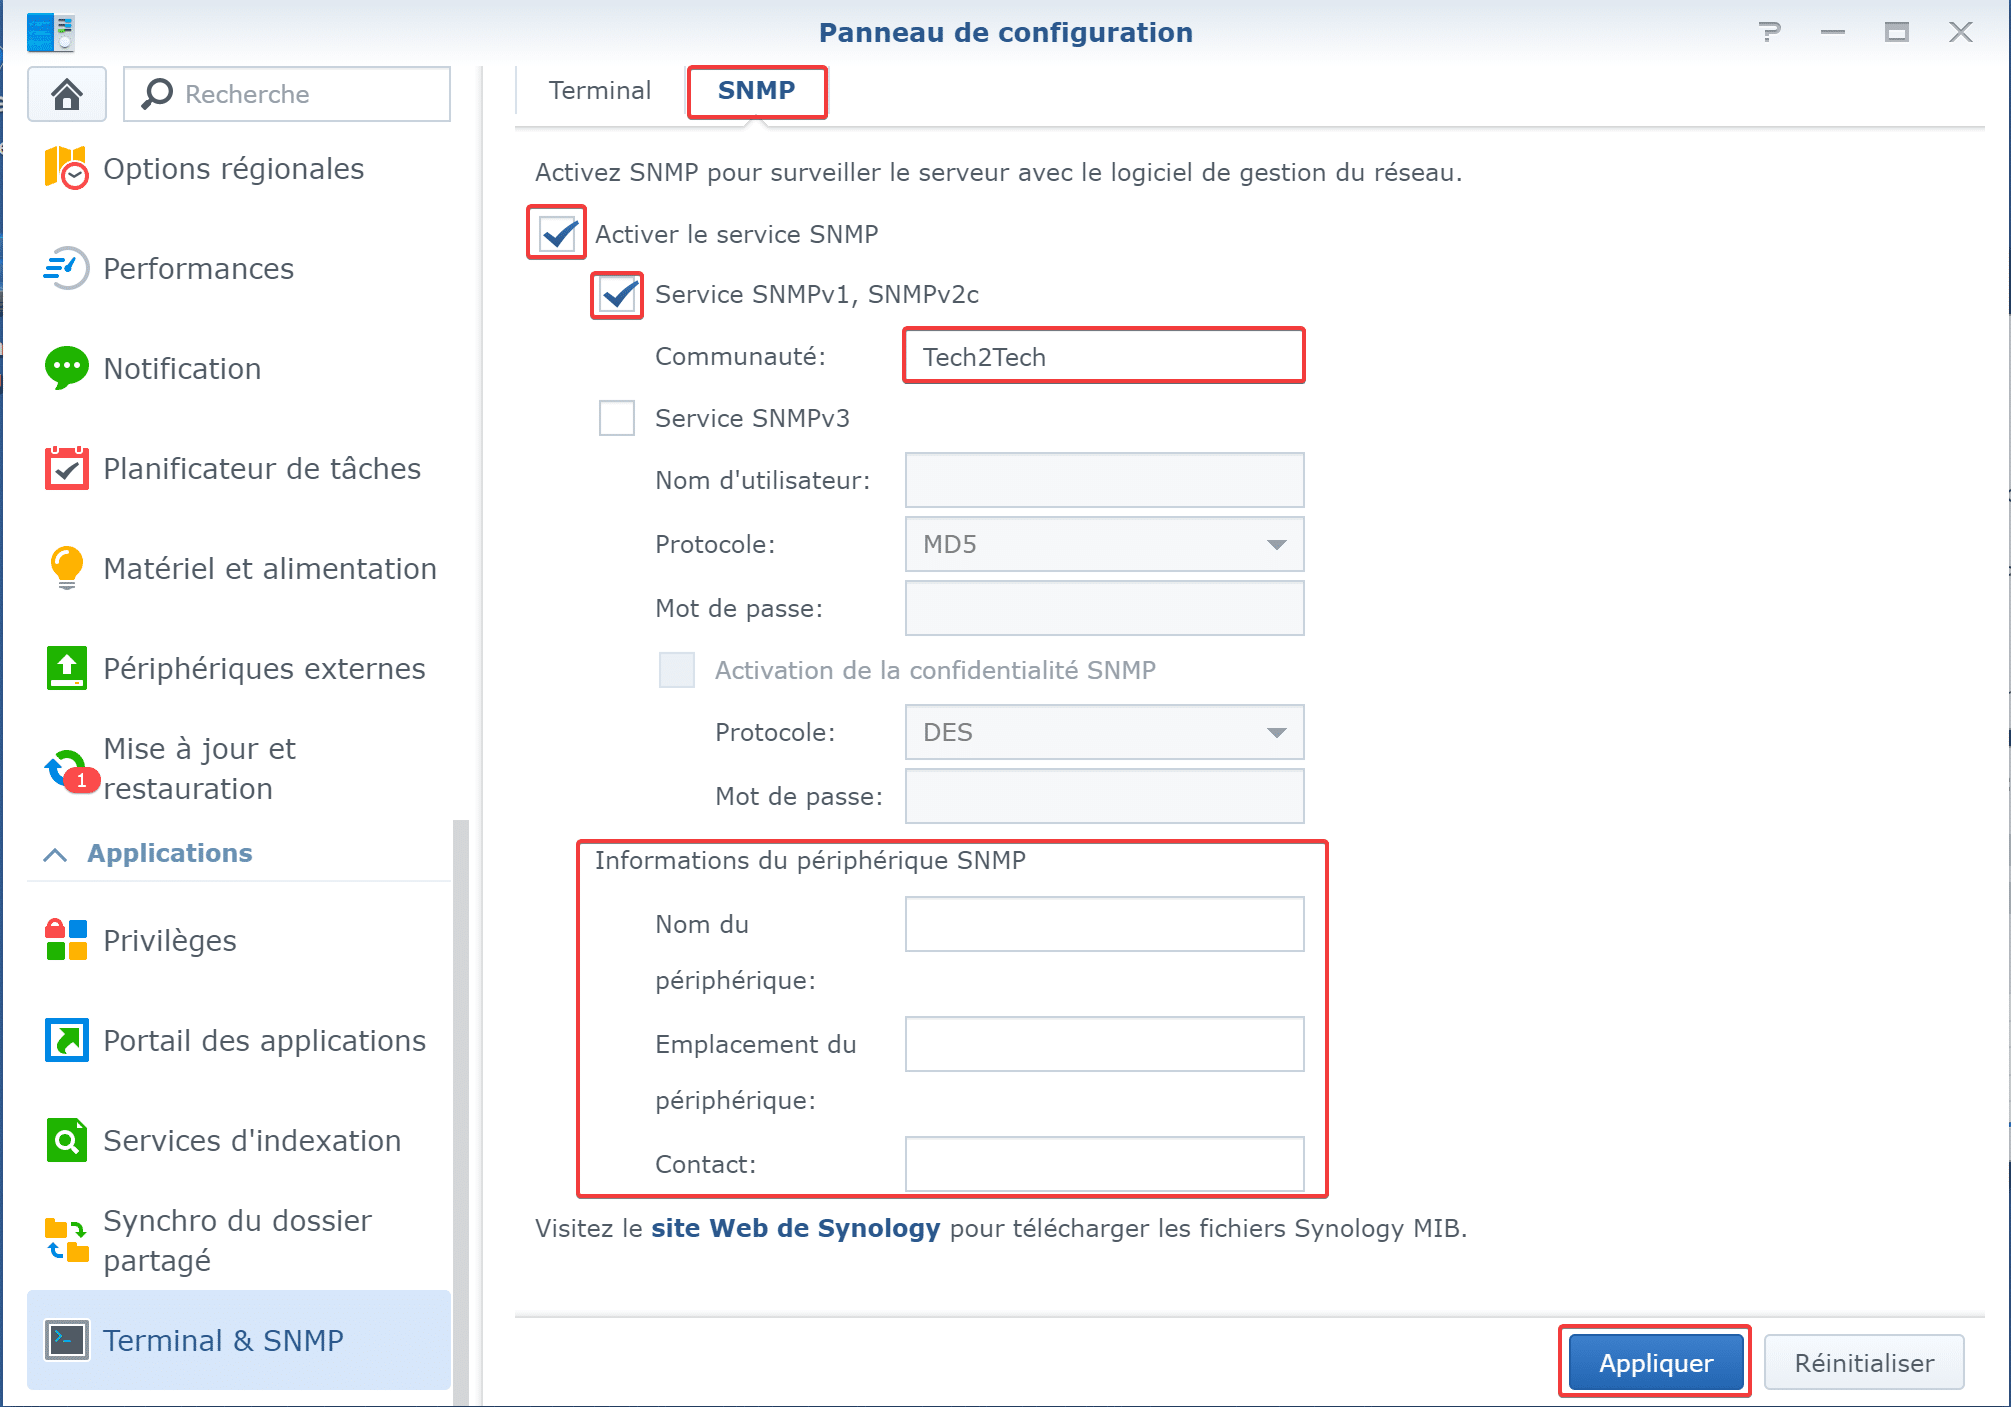The width and height of the screenshot is (2011, 1407).
Task: Focus the SNMPv3 Mot de passe field
Action: pyautogui.click(x=1104, y=608)
